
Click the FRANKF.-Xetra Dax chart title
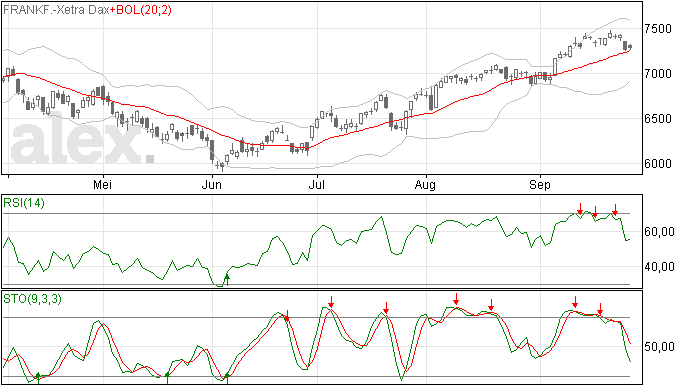tap(56, 10)
